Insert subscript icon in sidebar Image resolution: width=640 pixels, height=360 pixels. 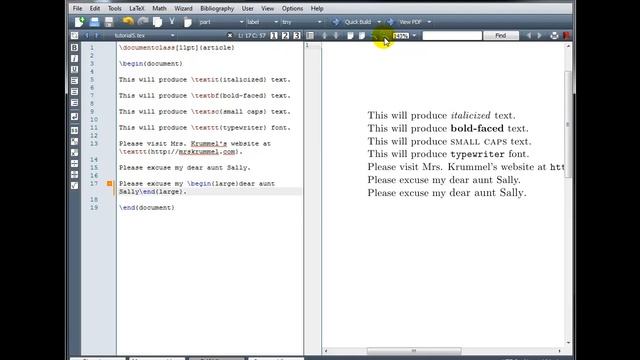(x=74, y=142)
